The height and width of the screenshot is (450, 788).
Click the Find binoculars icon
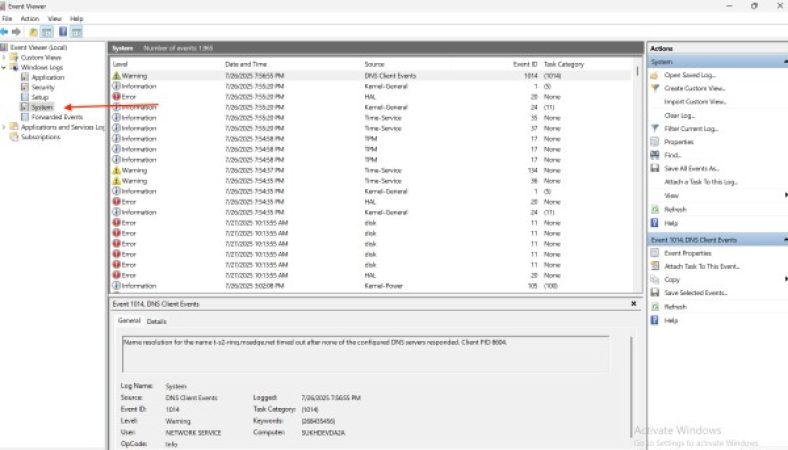pyautogui.click(x=654, y=155)
